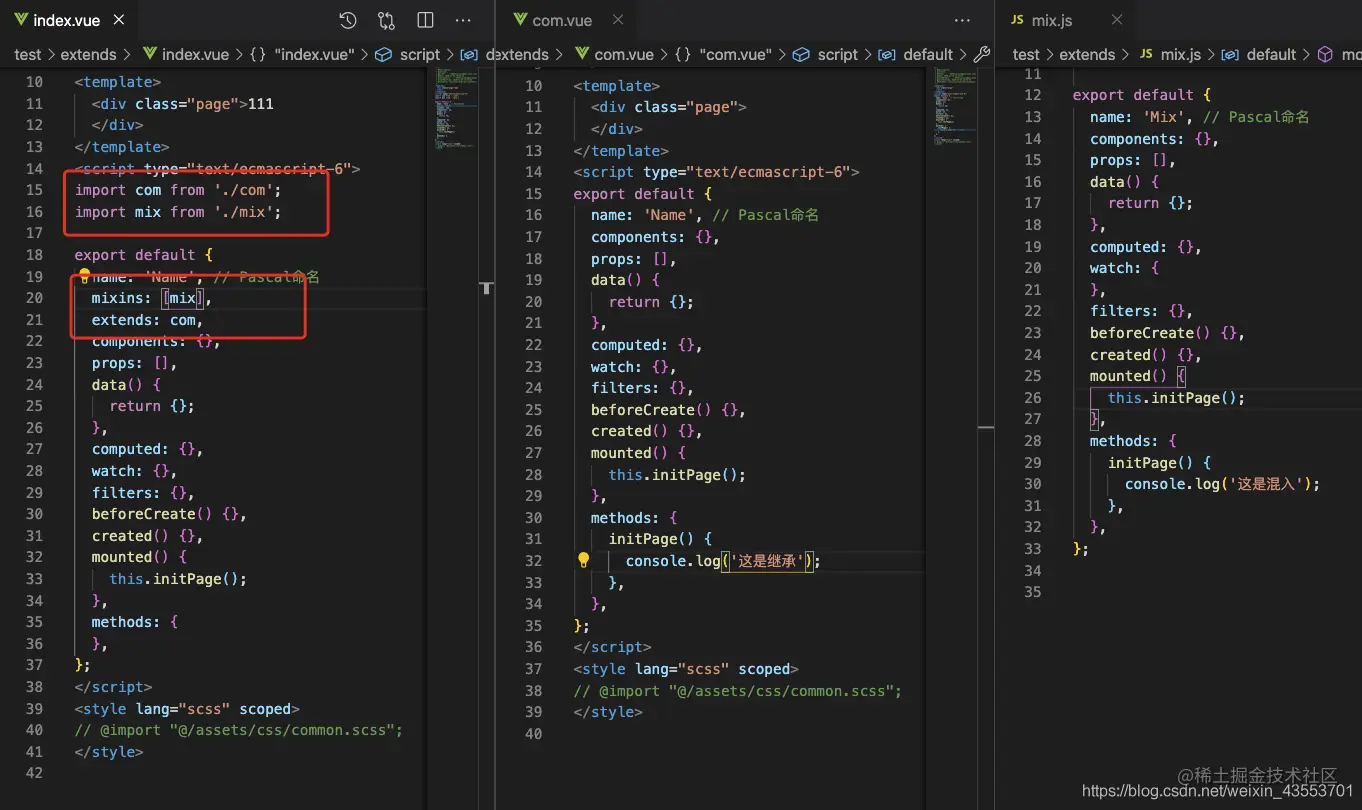Screen dimensions: 1362x810
Task: Close the index.vue tab
Action: [119, 20]
